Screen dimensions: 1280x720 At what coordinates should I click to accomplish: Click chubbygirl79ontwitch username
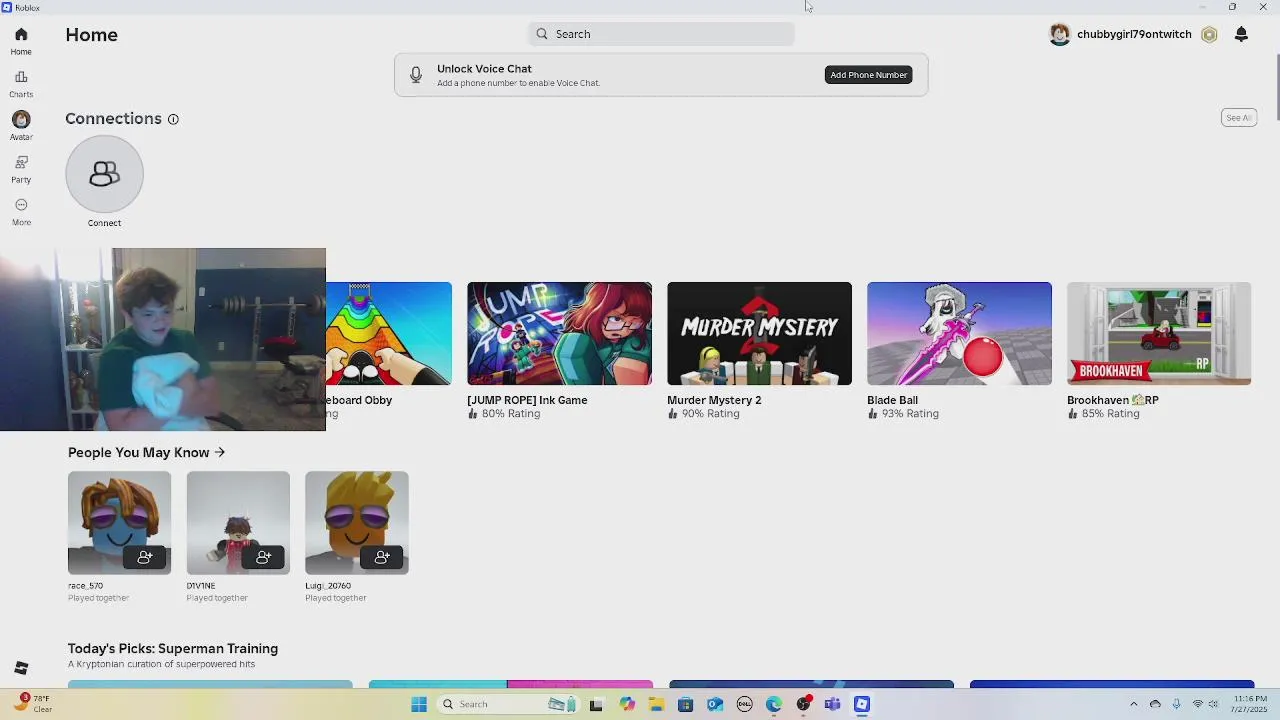point(1134,34)
